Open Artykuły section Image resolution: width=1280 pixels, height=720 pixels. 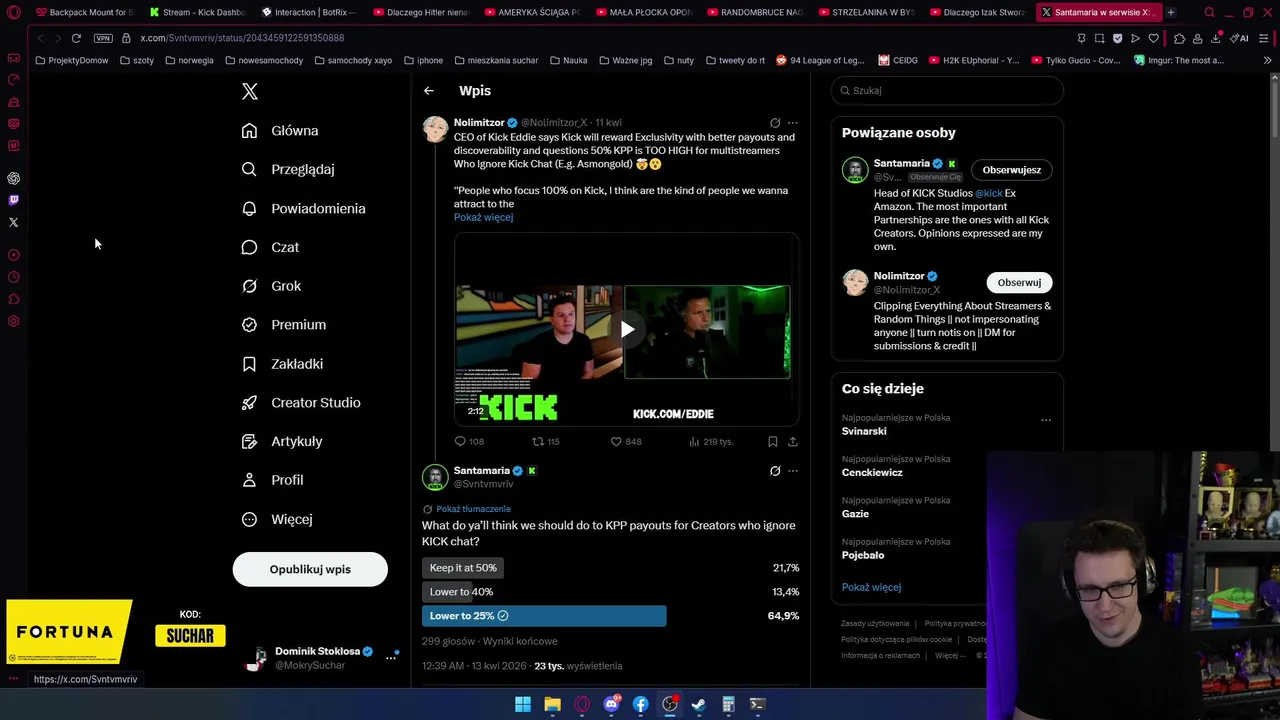(x=282, y=441)
